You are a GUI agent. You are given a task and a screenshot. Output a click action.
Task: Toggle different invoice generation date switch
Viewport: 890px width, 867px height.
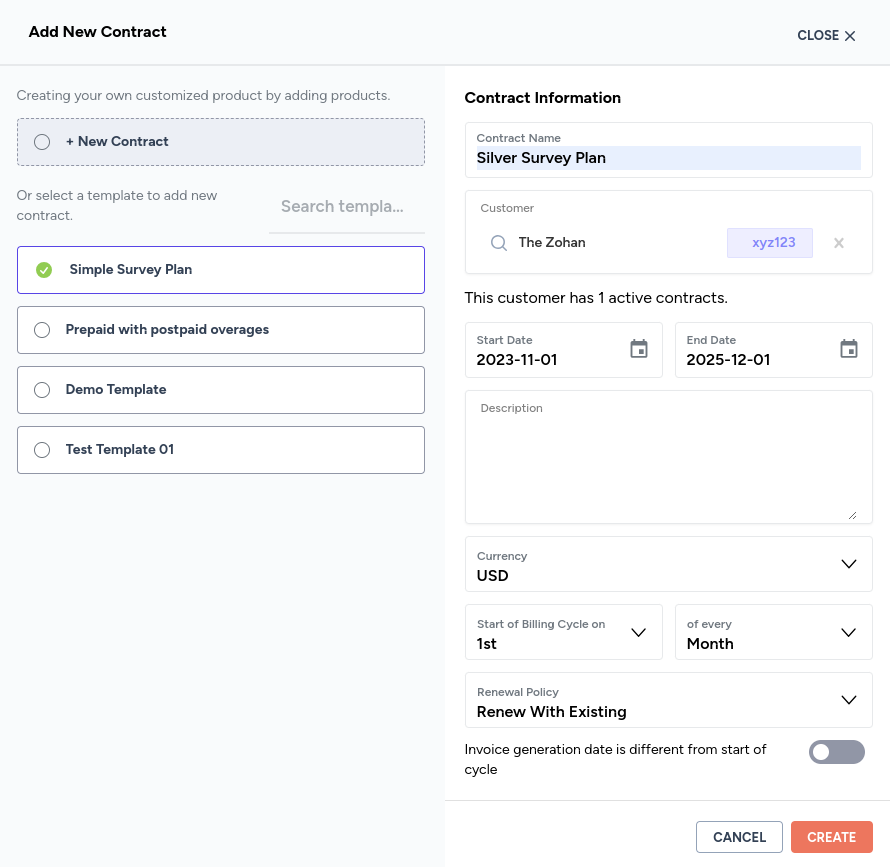836,752
